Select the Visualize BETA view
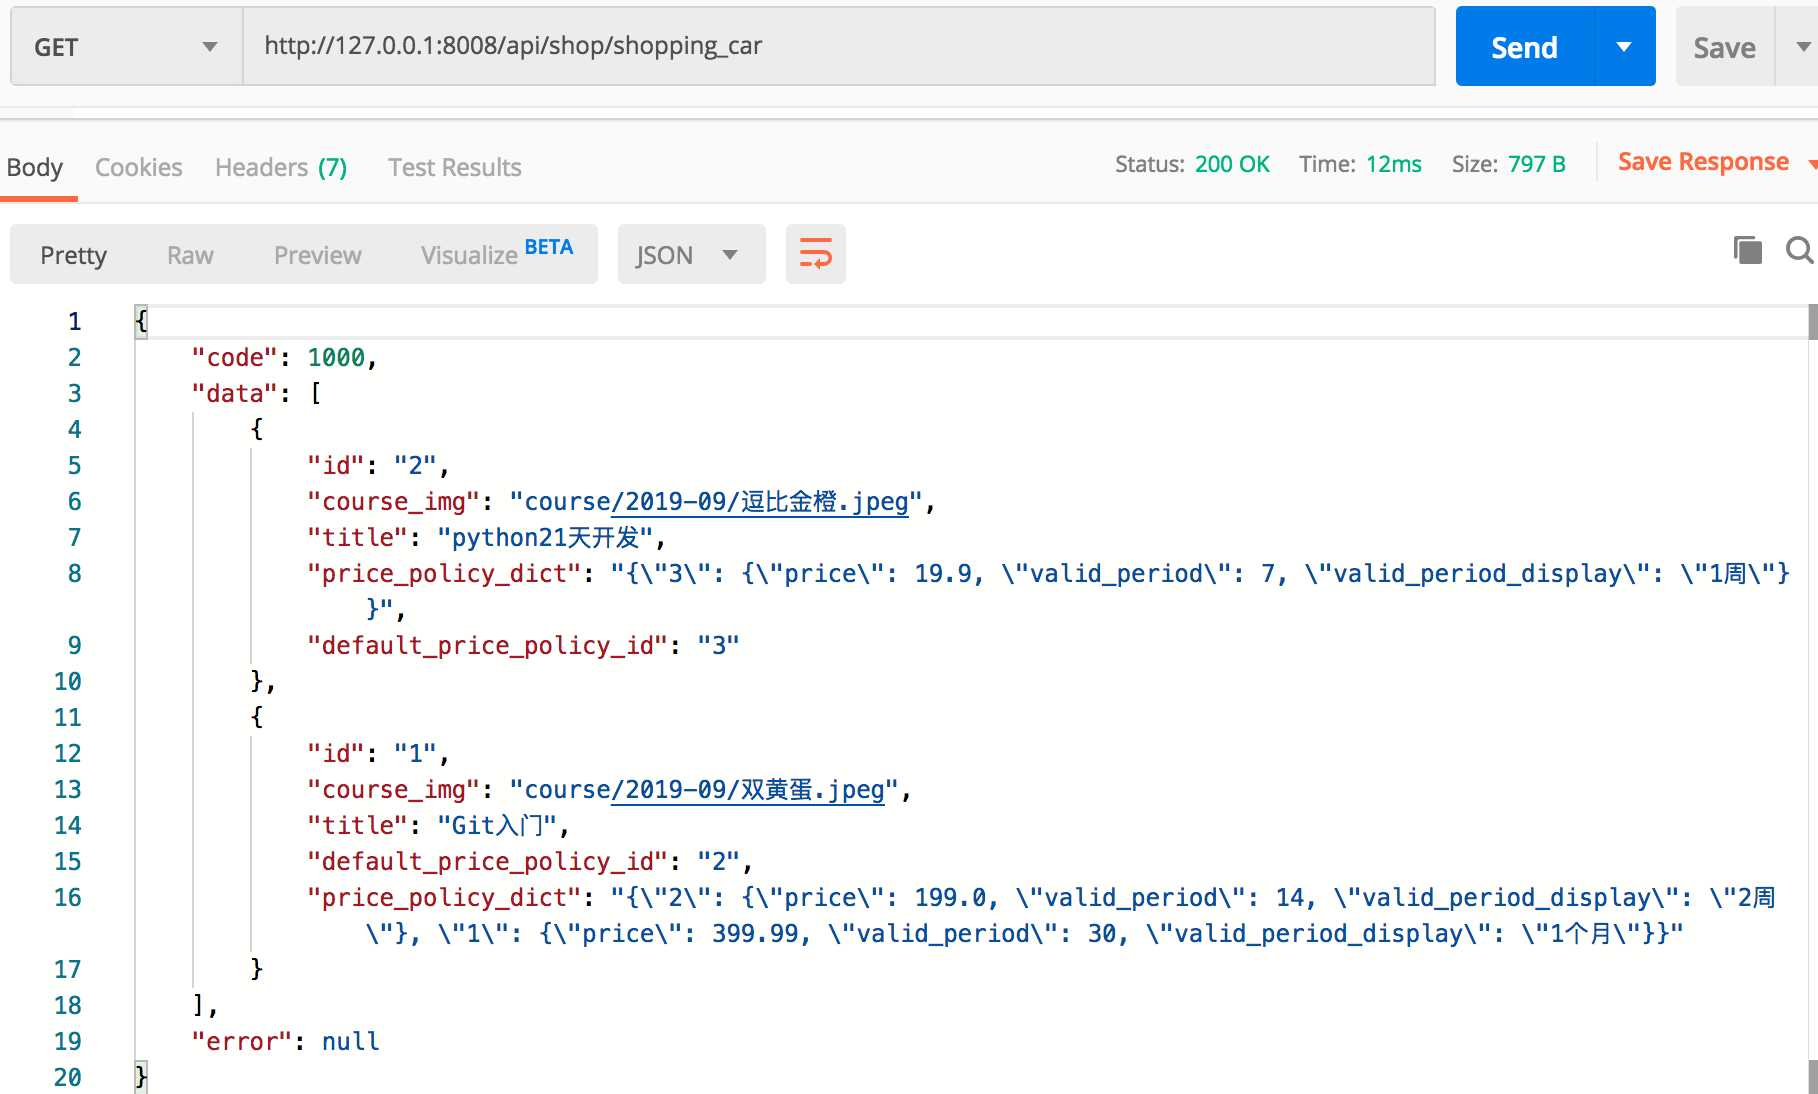 pyautogui.click(x=497, y=253)
